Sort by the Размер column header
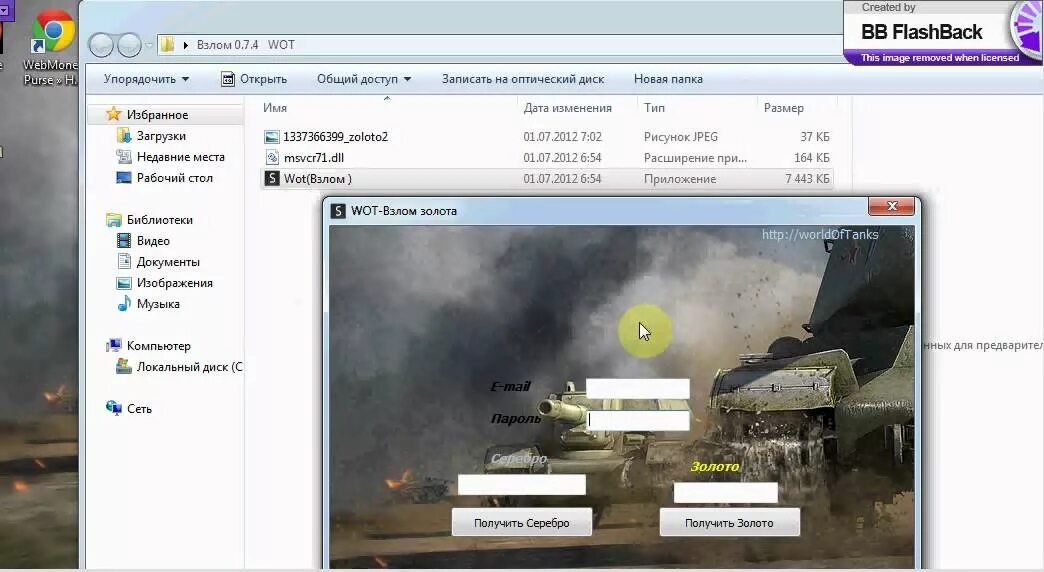Image resolution: width=1044 pixels, height=572 pixels. [784, 108]
